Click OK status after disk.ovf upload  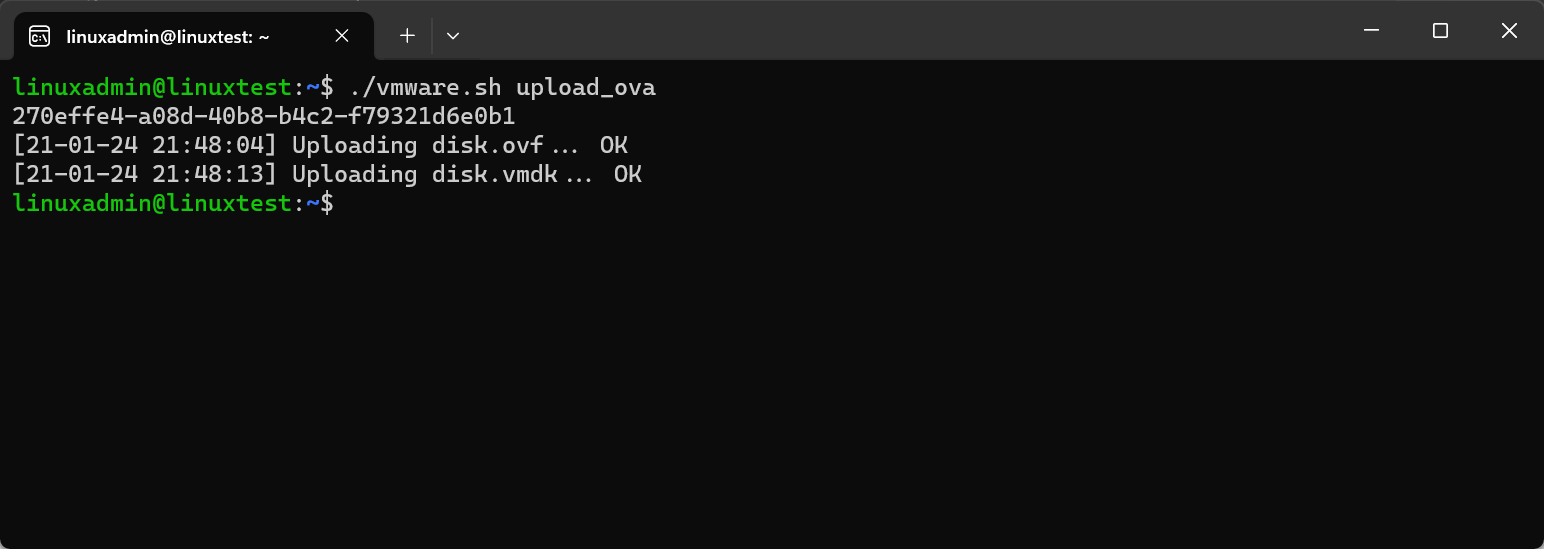pos(613,145)
